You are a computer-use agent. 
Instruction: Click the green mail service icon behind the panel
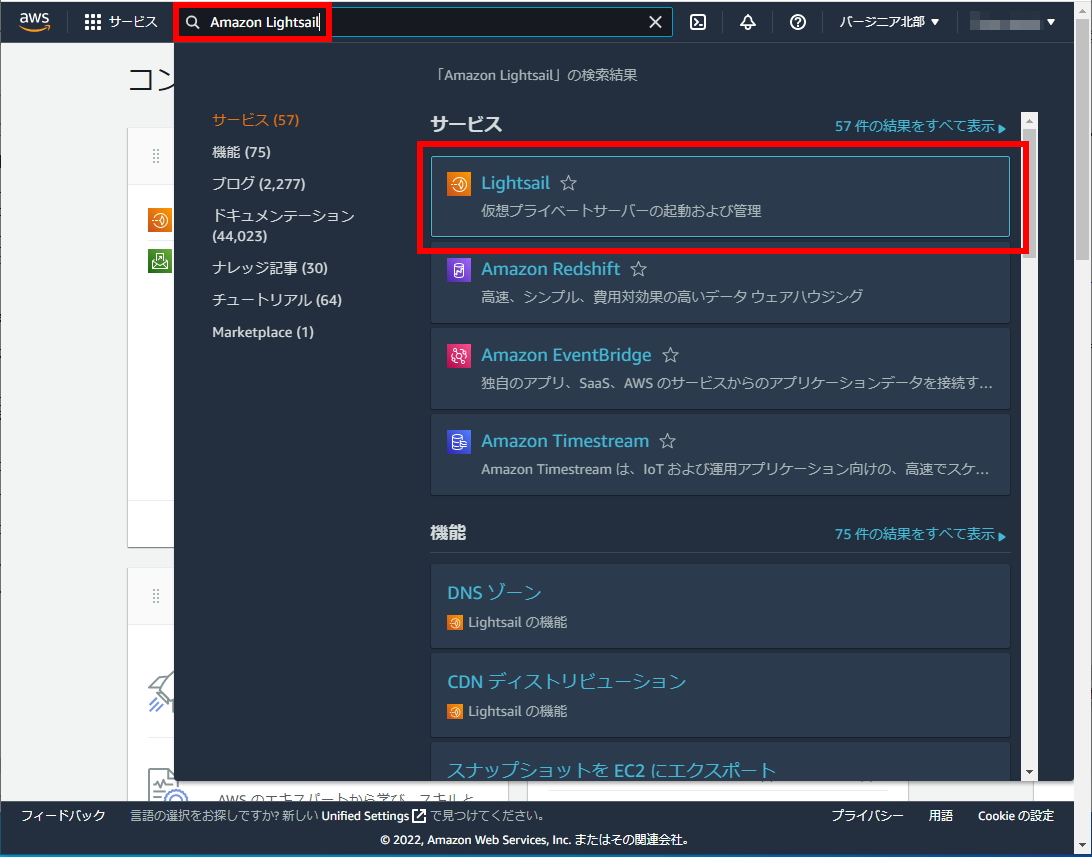[160, 261]
